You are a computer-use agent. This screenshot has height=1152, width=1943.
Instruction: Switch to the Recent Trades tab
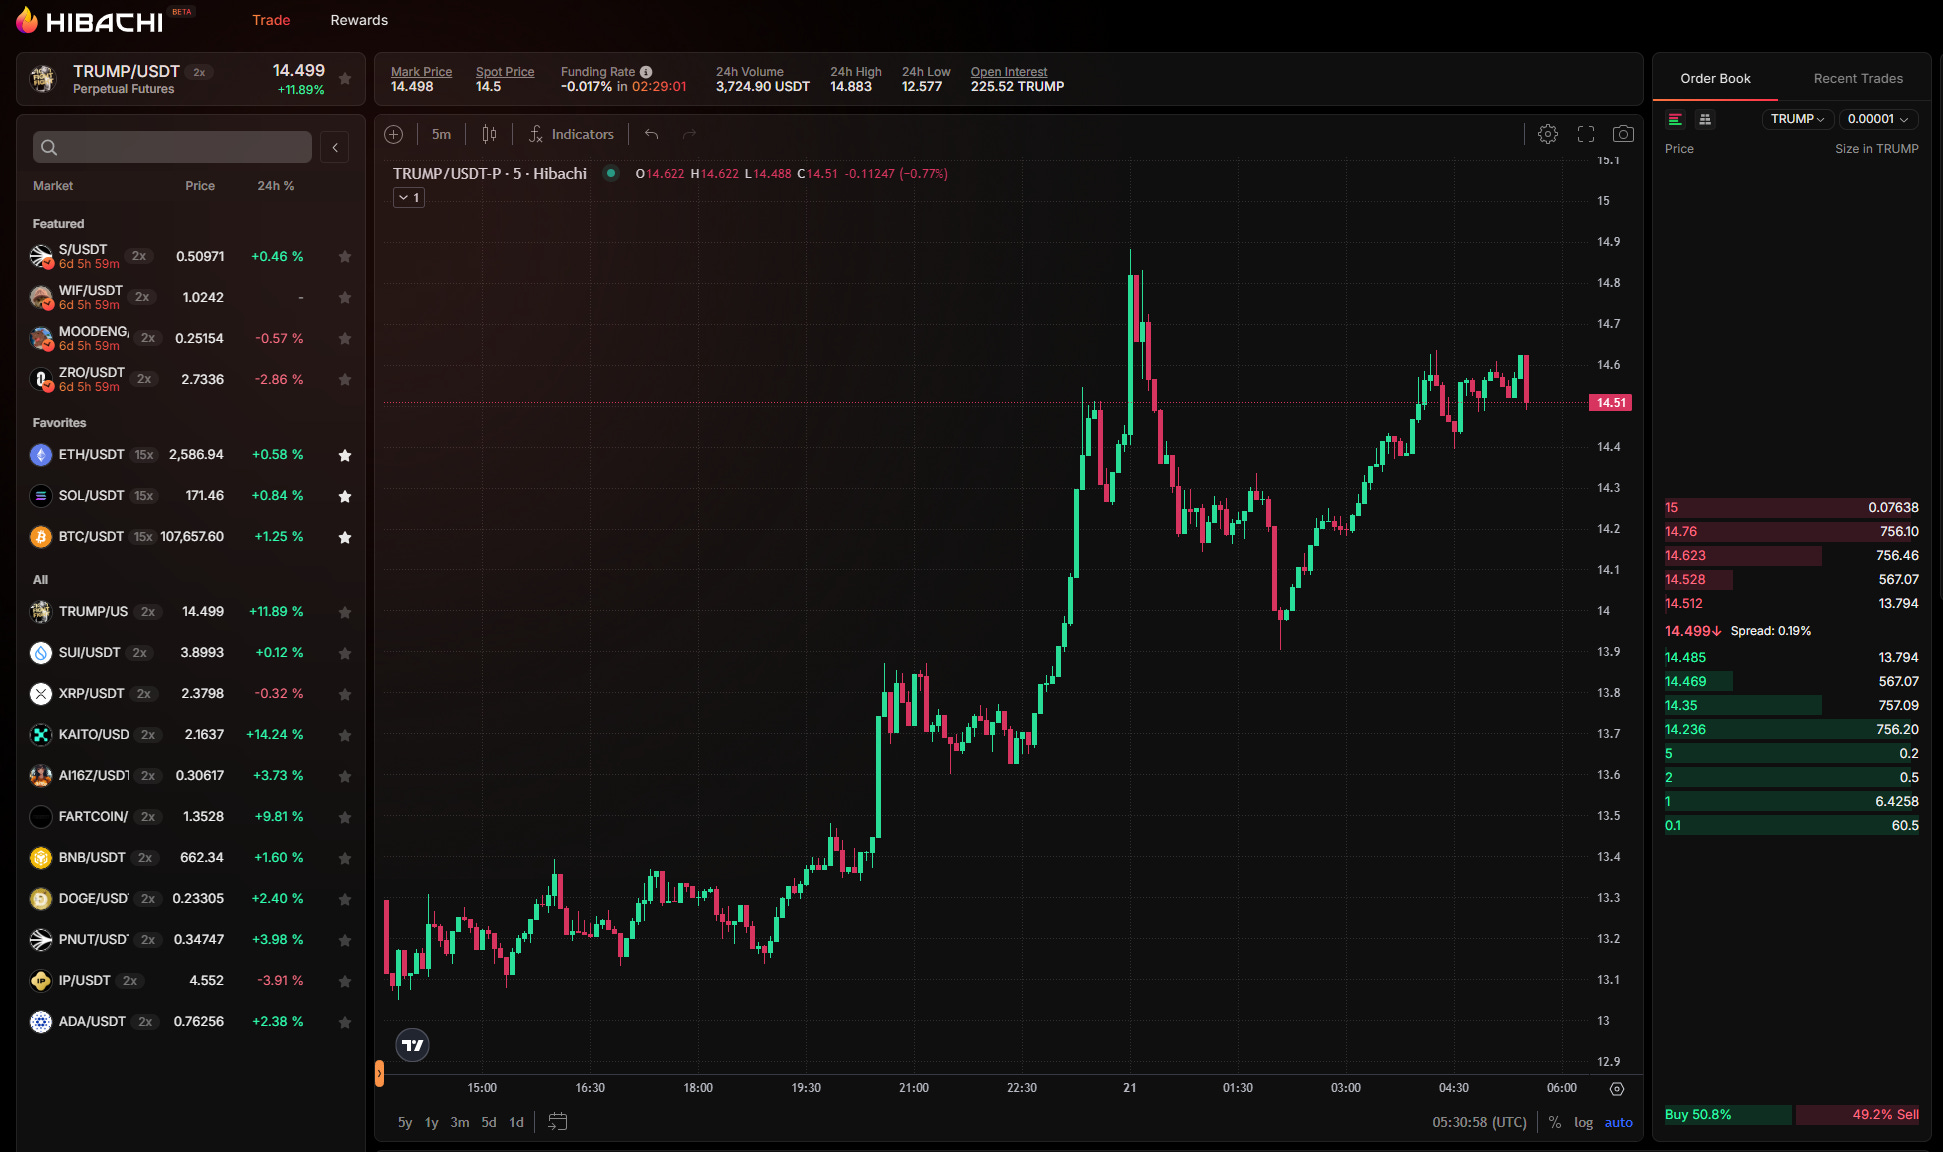tap(1857, 78)
